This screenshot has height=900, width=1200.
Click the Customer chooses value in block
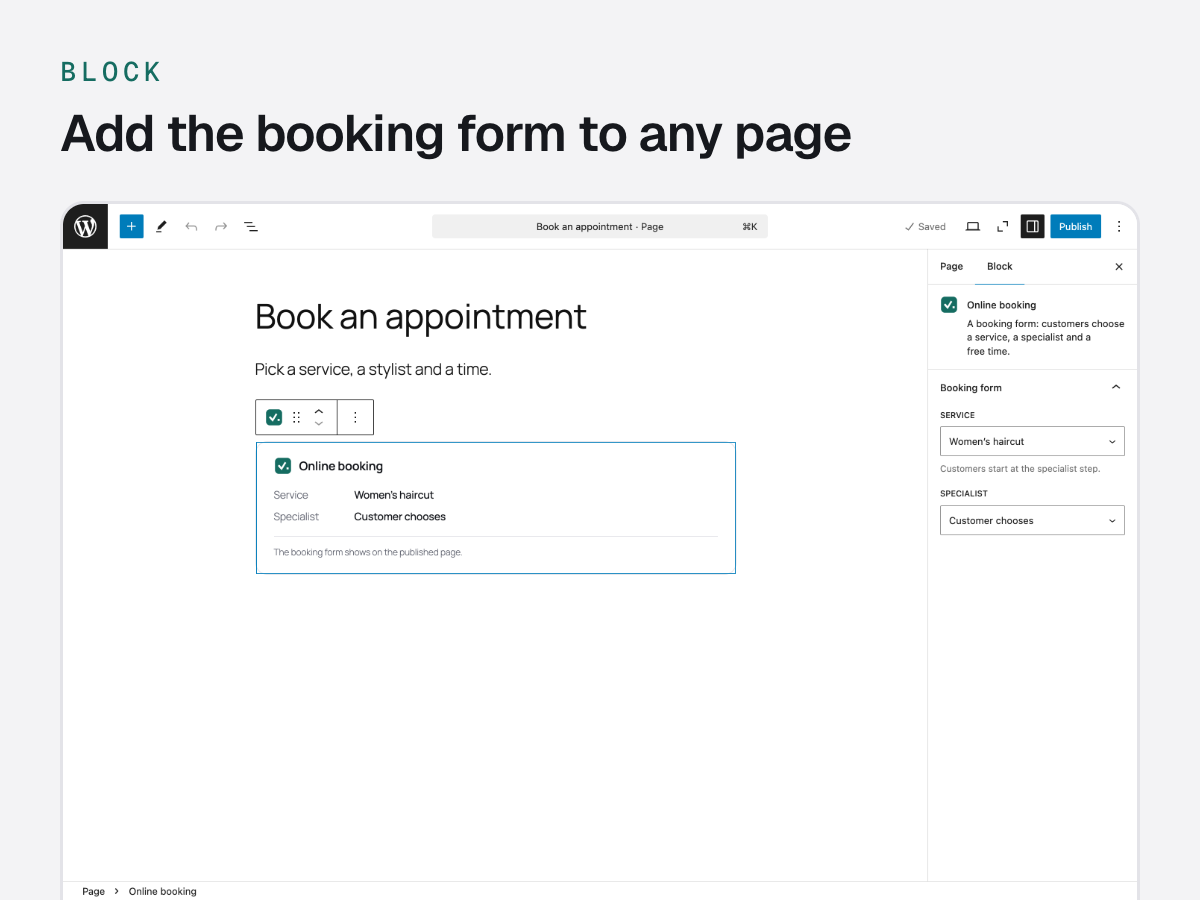(400, 517)
